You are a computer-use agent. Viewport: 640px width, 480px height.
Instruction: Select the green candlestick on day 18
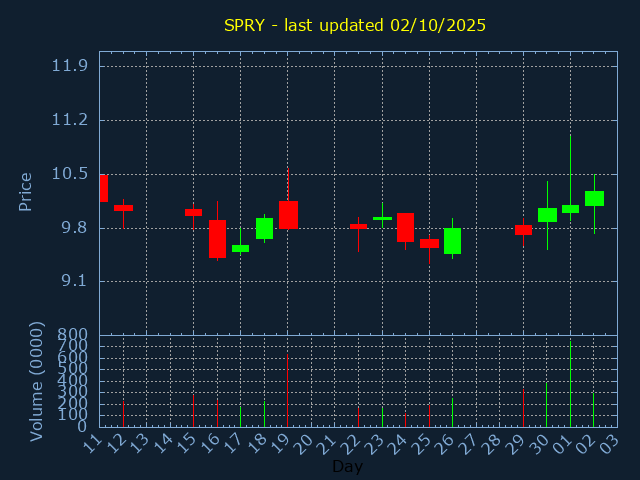click(264, 229)
